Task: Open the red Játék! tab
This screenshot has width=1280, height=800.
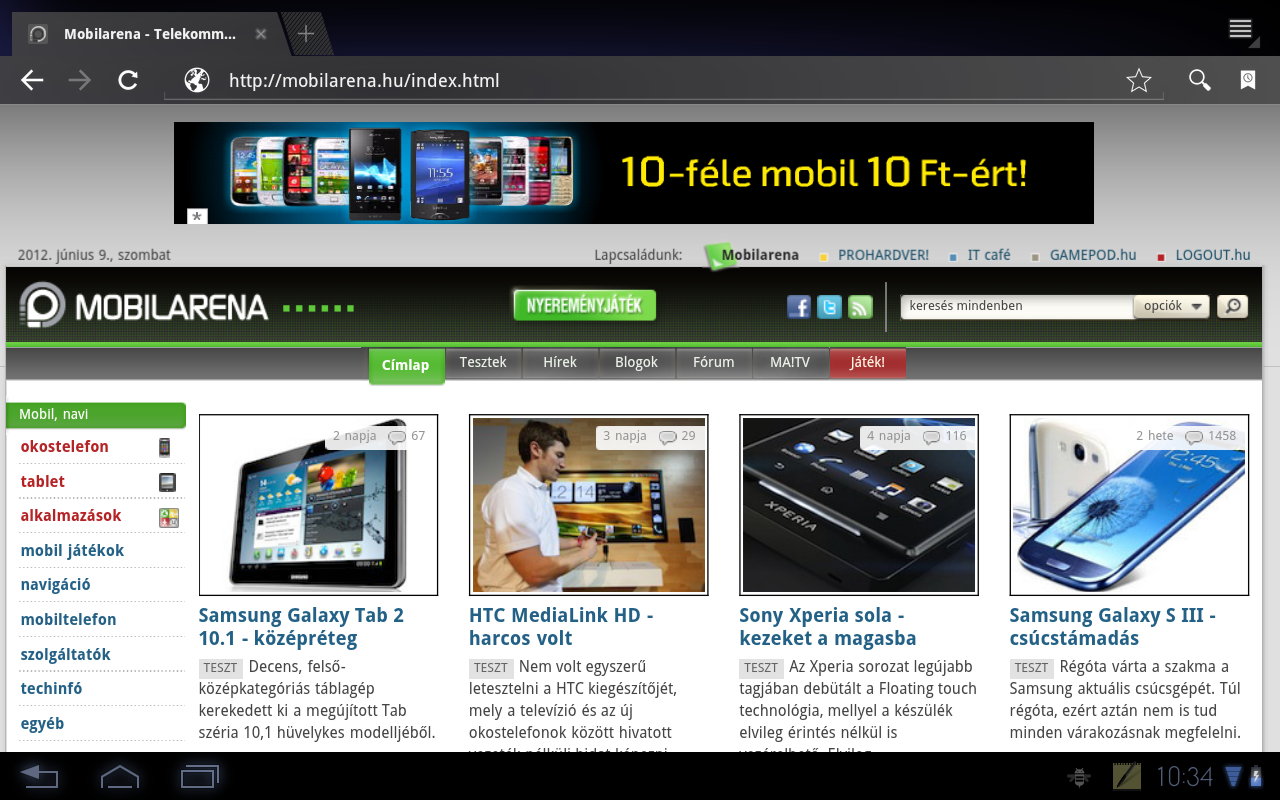Action: (x=867, y=362)
